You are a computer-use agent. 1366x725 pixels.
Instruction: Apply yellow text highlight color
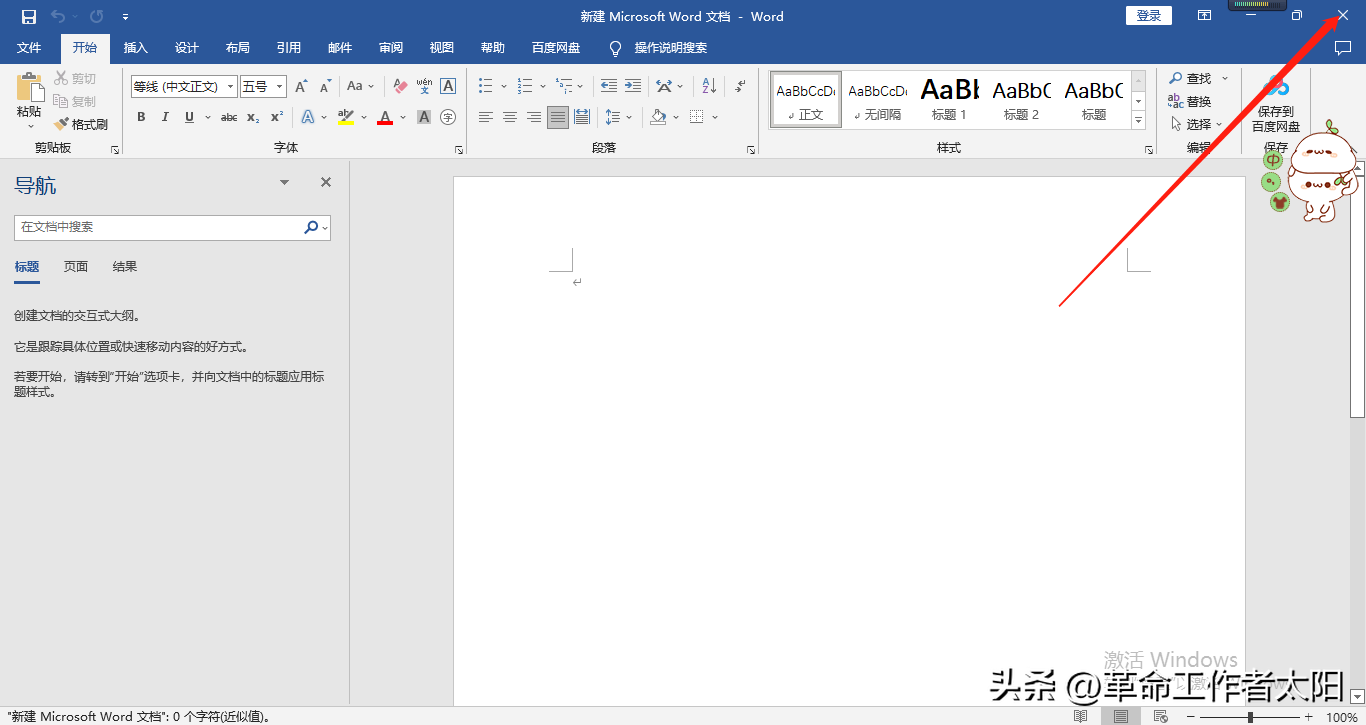(x=345, y=117)
